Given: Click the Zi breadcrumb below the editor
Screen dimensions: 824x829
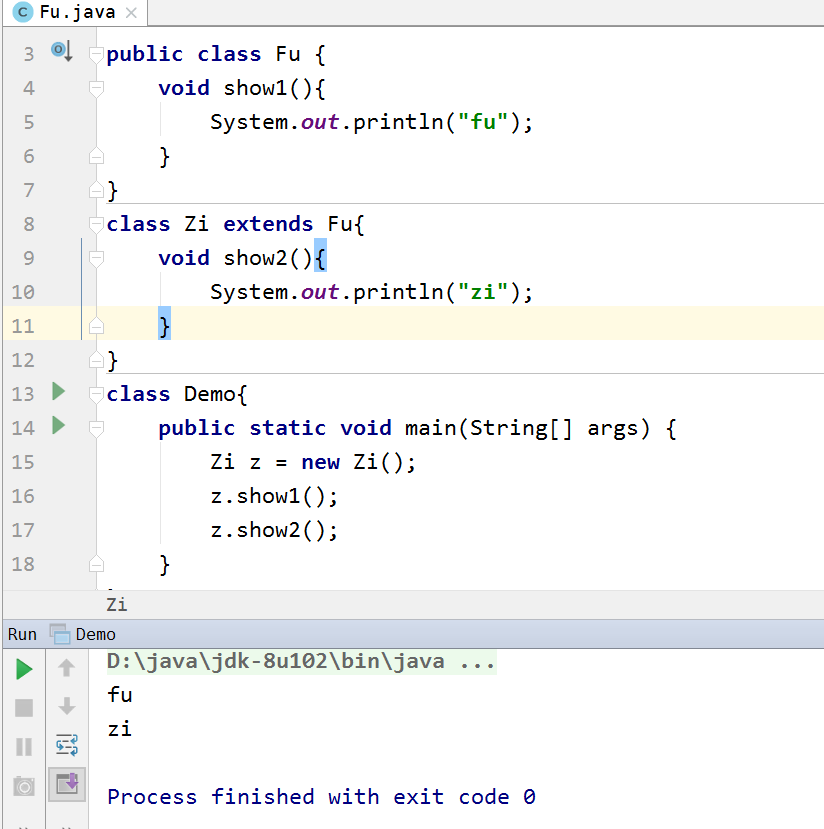Looking at the screenshot, I should tap(117, 604).
